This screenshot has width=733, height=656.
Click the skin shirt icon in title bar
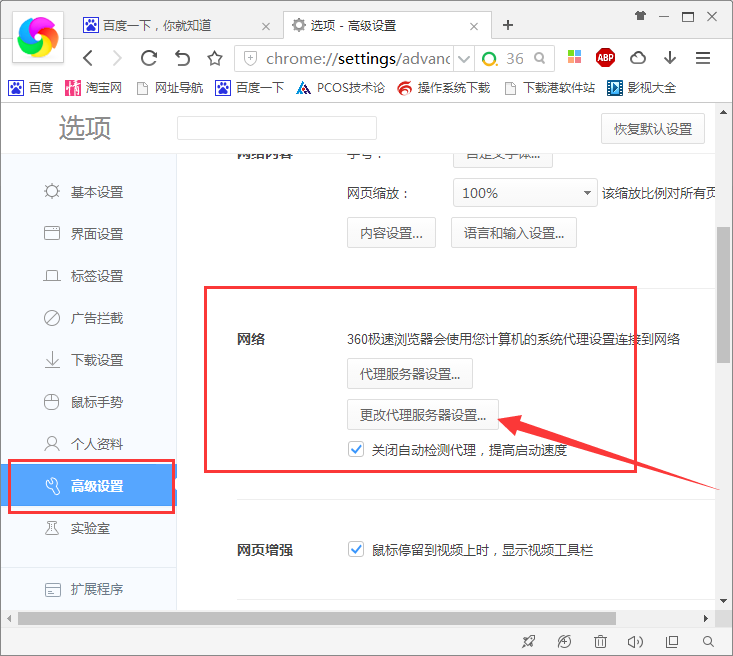640,16
